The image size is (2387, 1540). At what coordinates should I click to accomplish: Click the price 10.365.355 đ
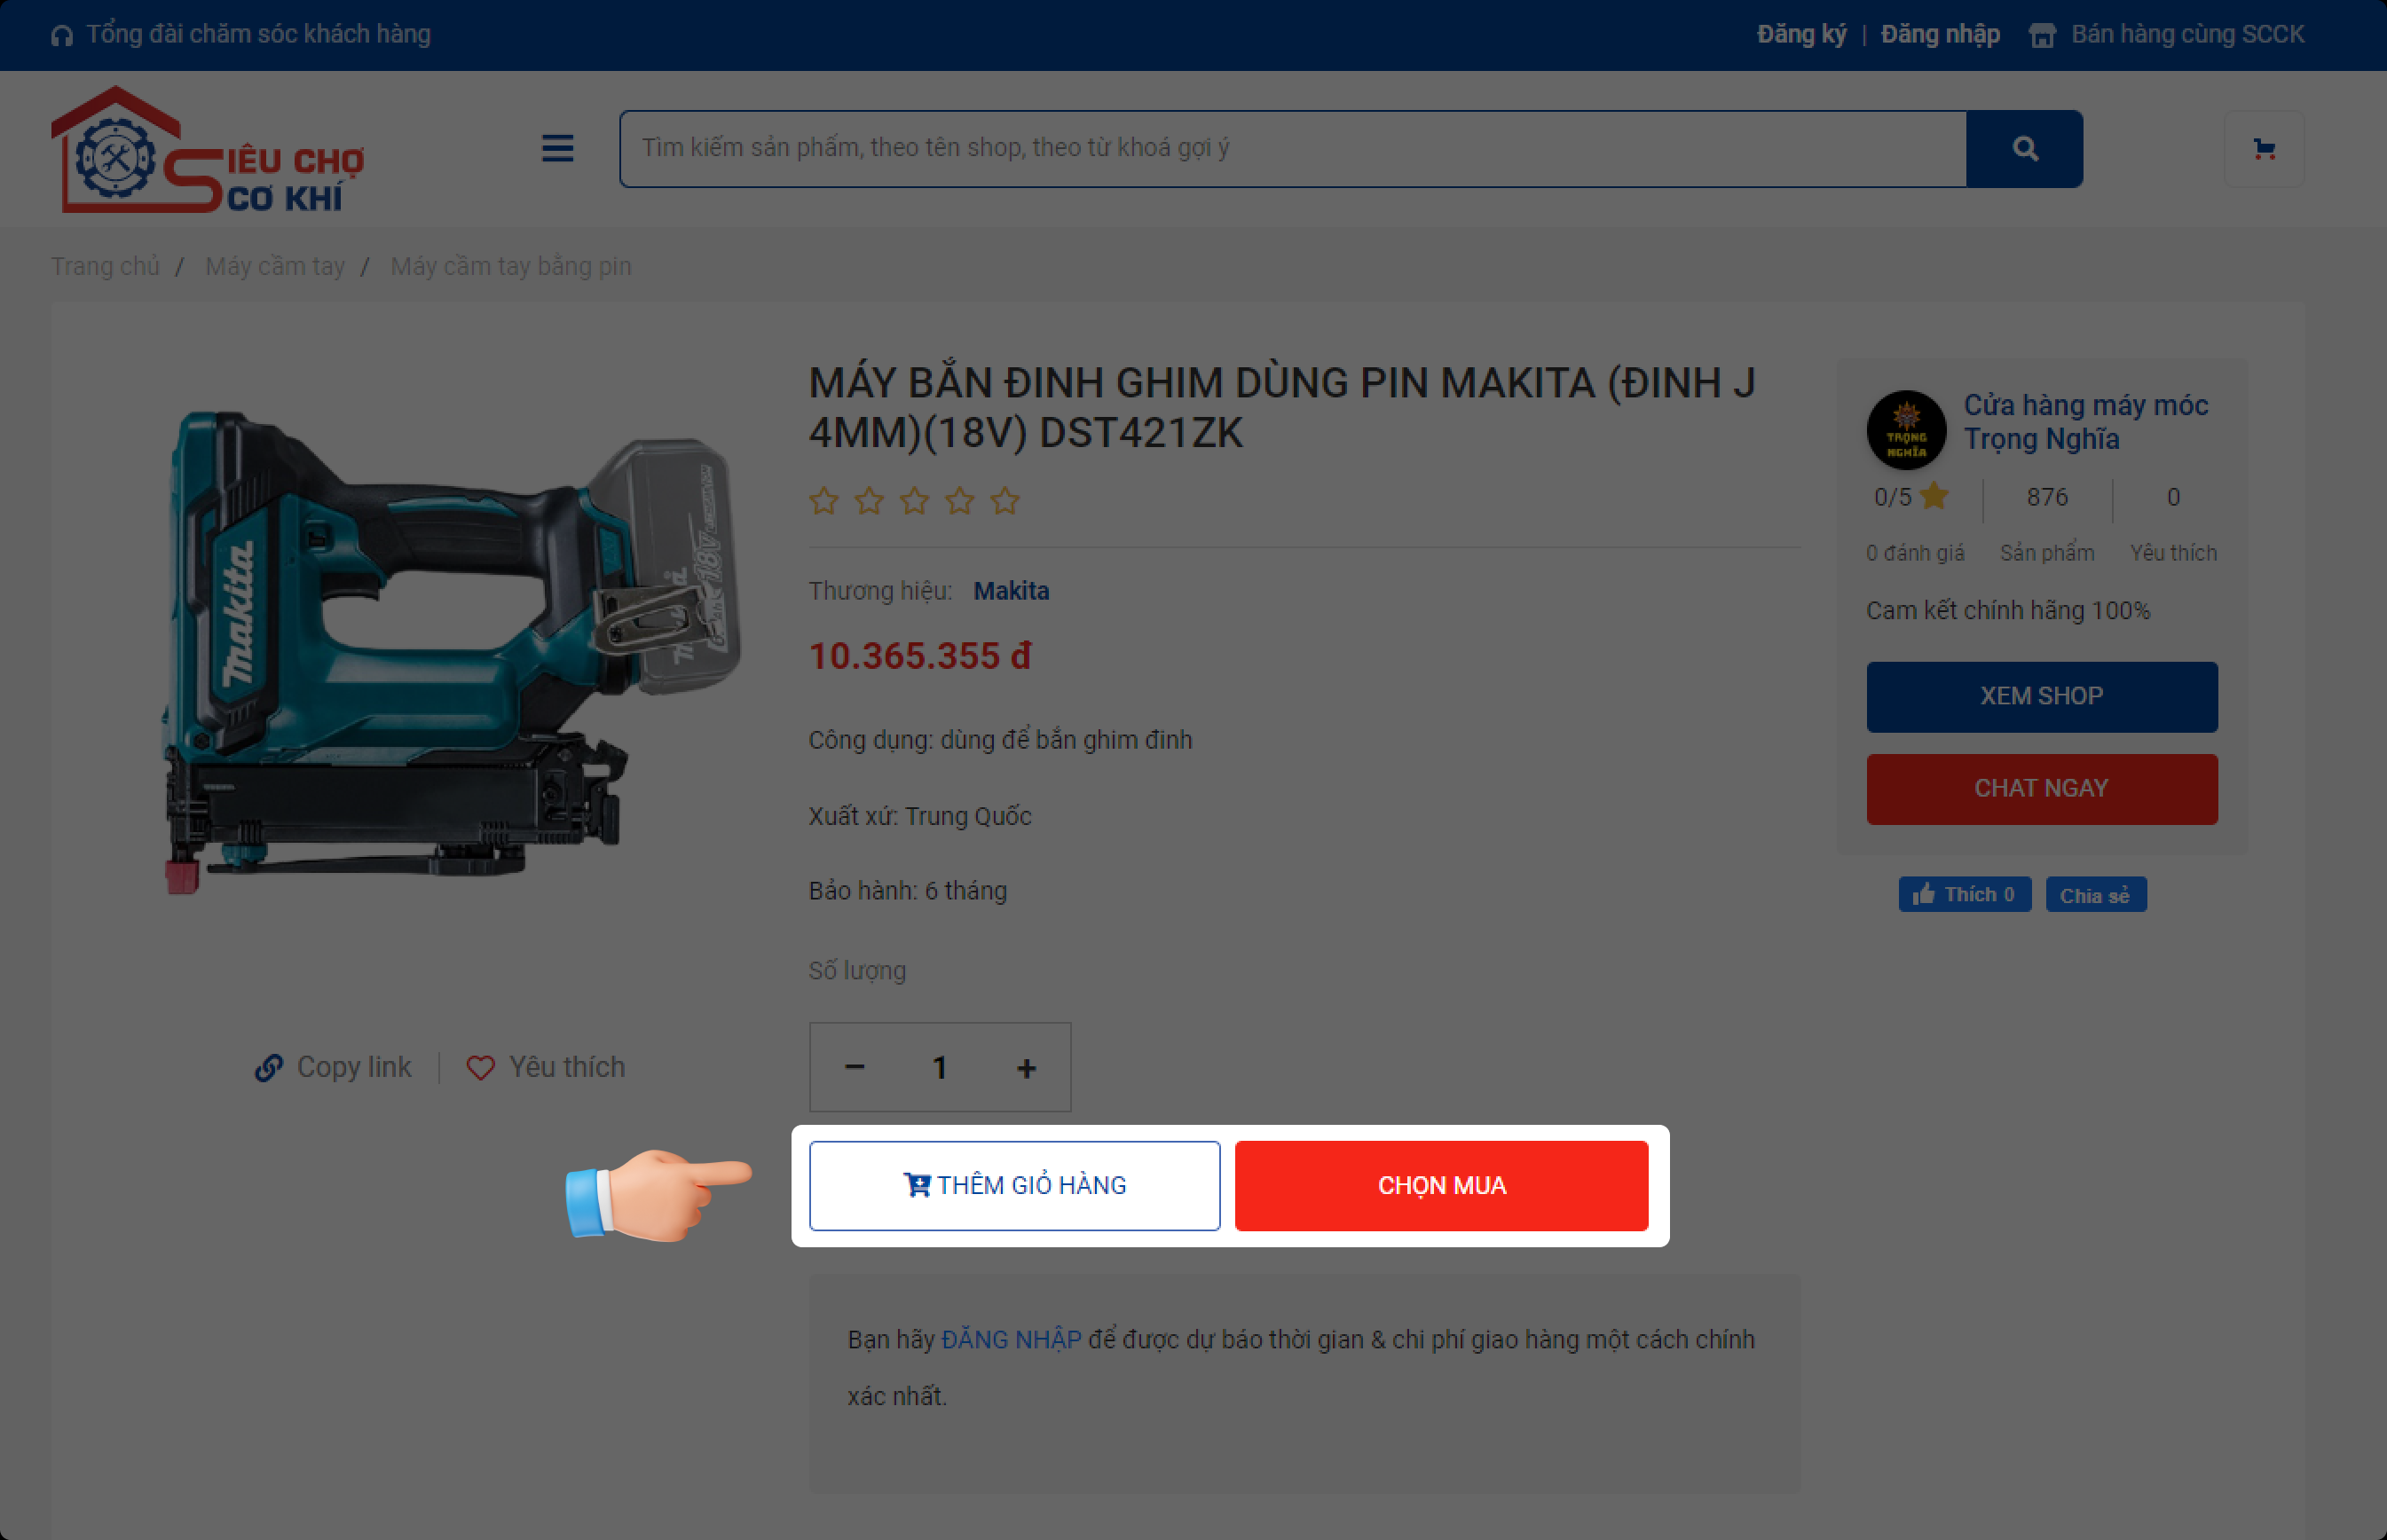click(919, 656)
